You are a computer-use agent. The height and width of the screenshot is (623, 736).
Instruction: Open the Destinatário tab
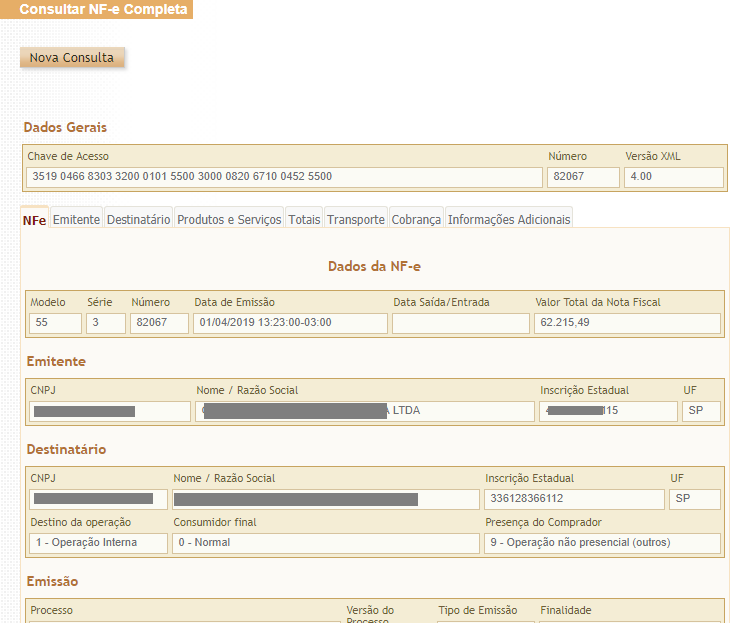point(138,220)
